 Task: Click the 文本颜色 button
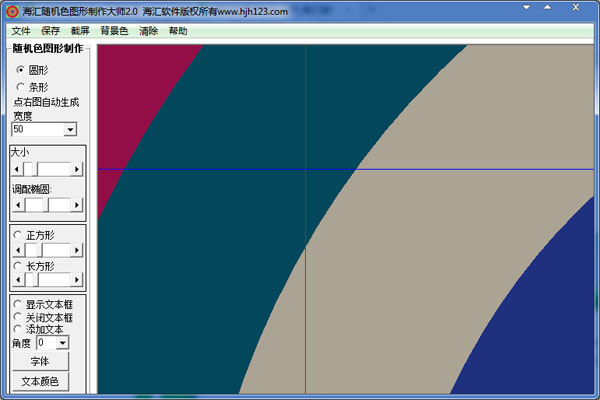(40, 382)
